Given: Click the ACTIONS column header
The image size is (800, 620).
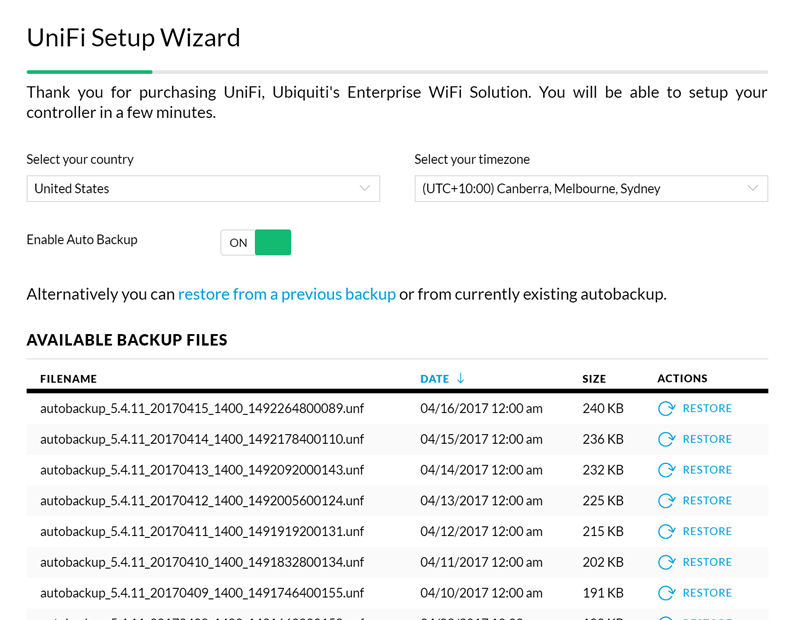Looking at the screenshot, I should pos(682,378).
